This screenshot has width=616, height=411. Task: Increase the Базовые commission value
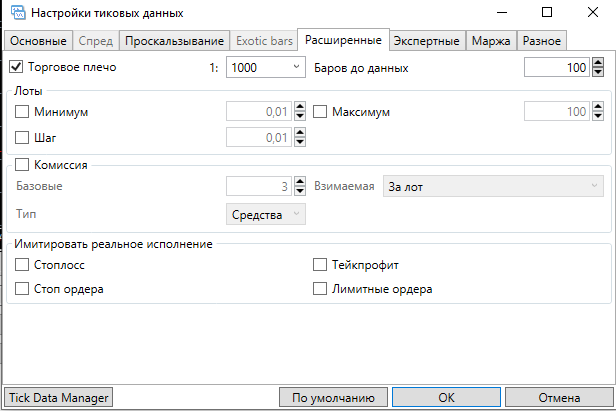coord(300,182)
